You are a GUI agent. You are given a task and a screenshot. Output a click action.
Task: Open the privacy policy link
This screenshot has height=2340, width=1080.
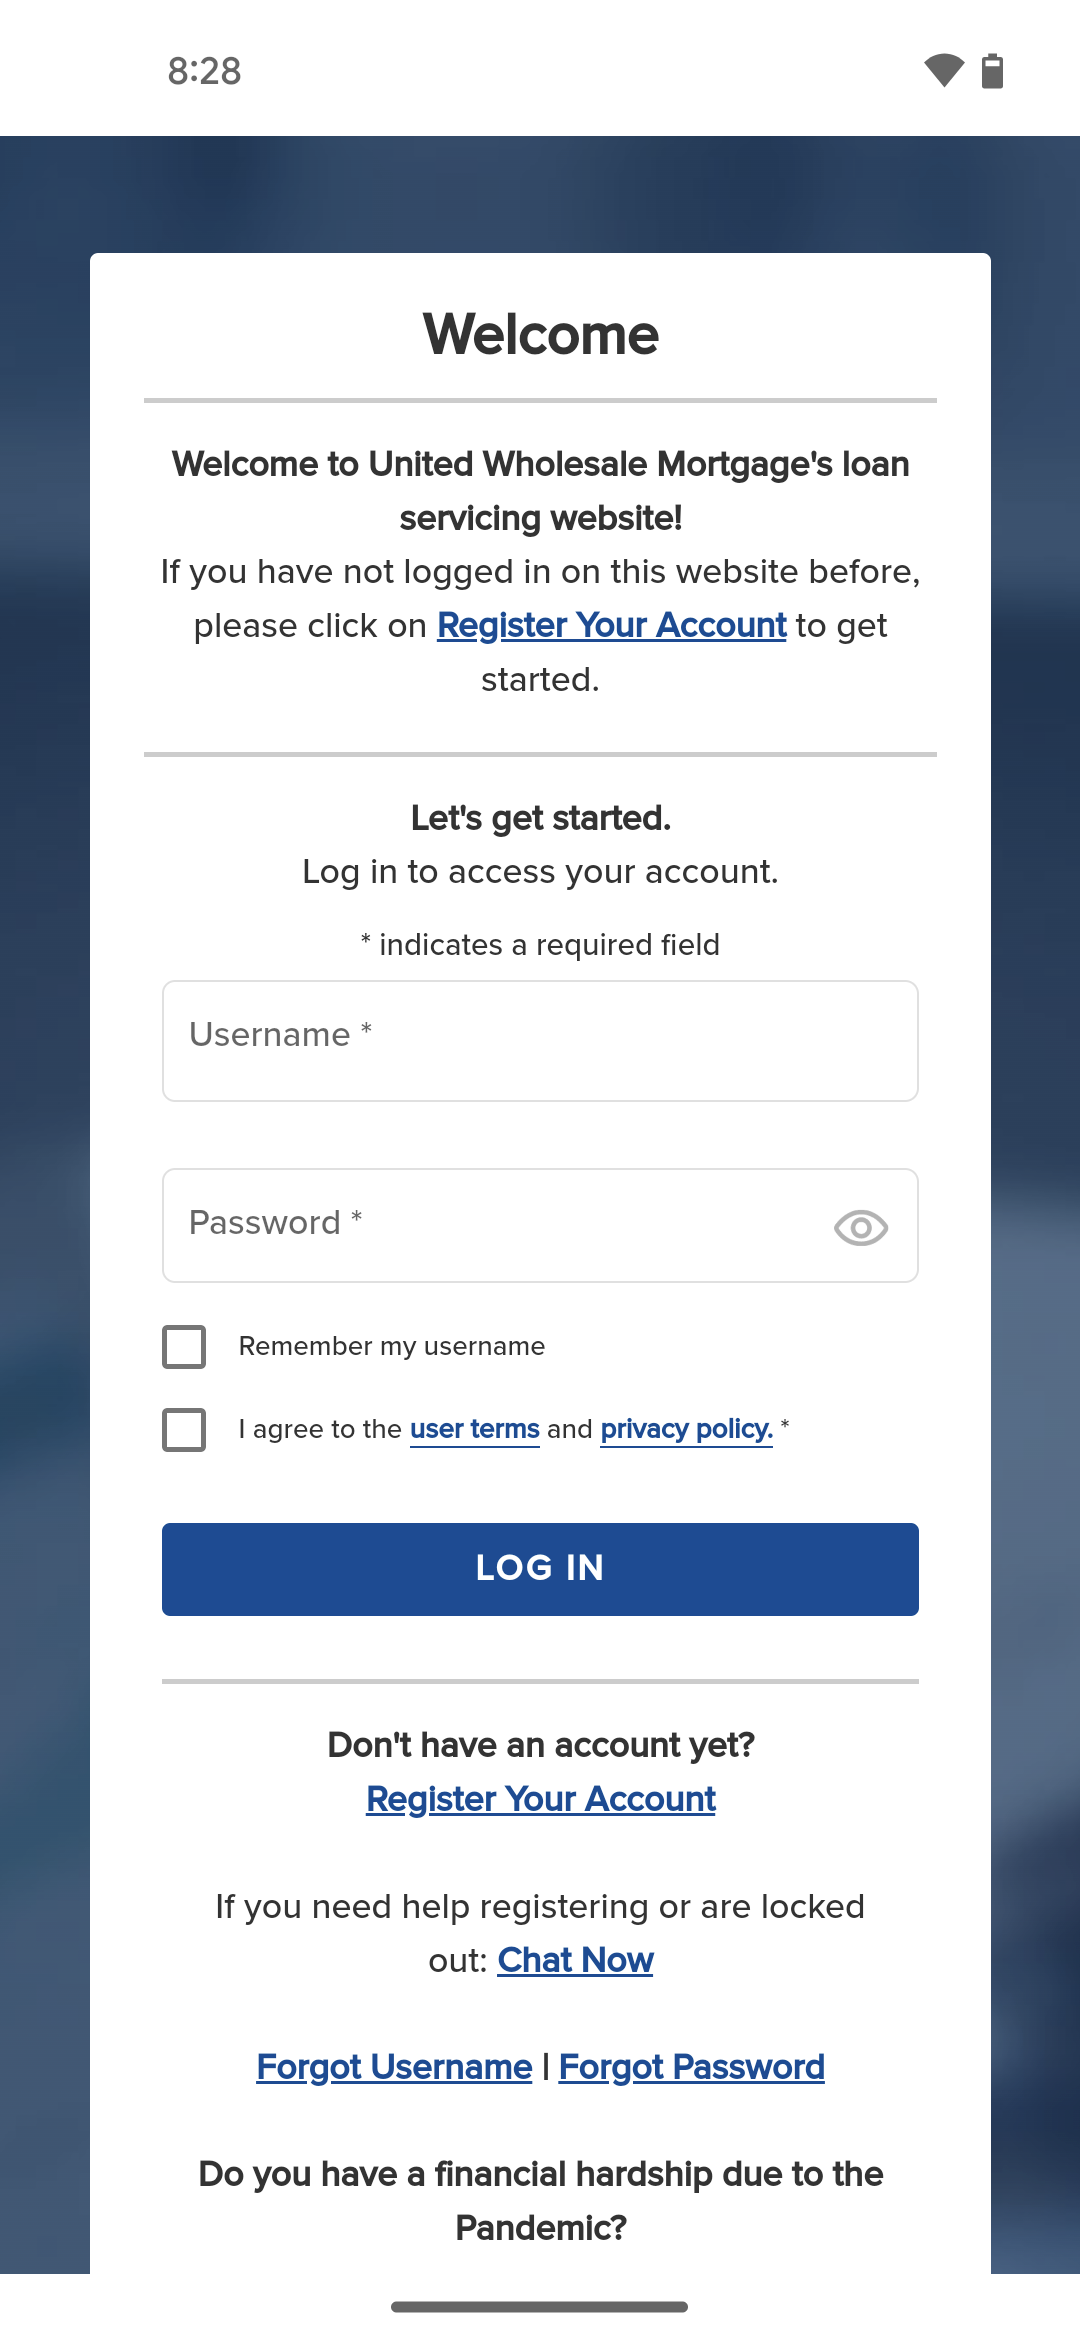(x=687, y=1429)
